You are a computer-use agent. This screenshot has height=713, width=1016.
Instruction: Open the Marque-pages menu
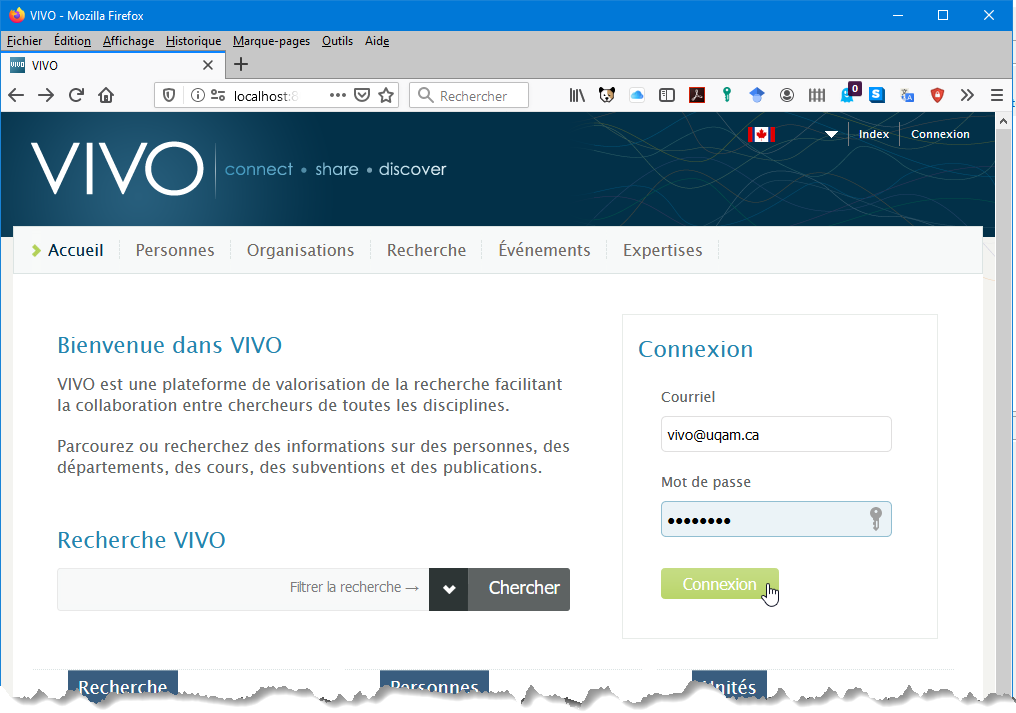coord(271,41)
